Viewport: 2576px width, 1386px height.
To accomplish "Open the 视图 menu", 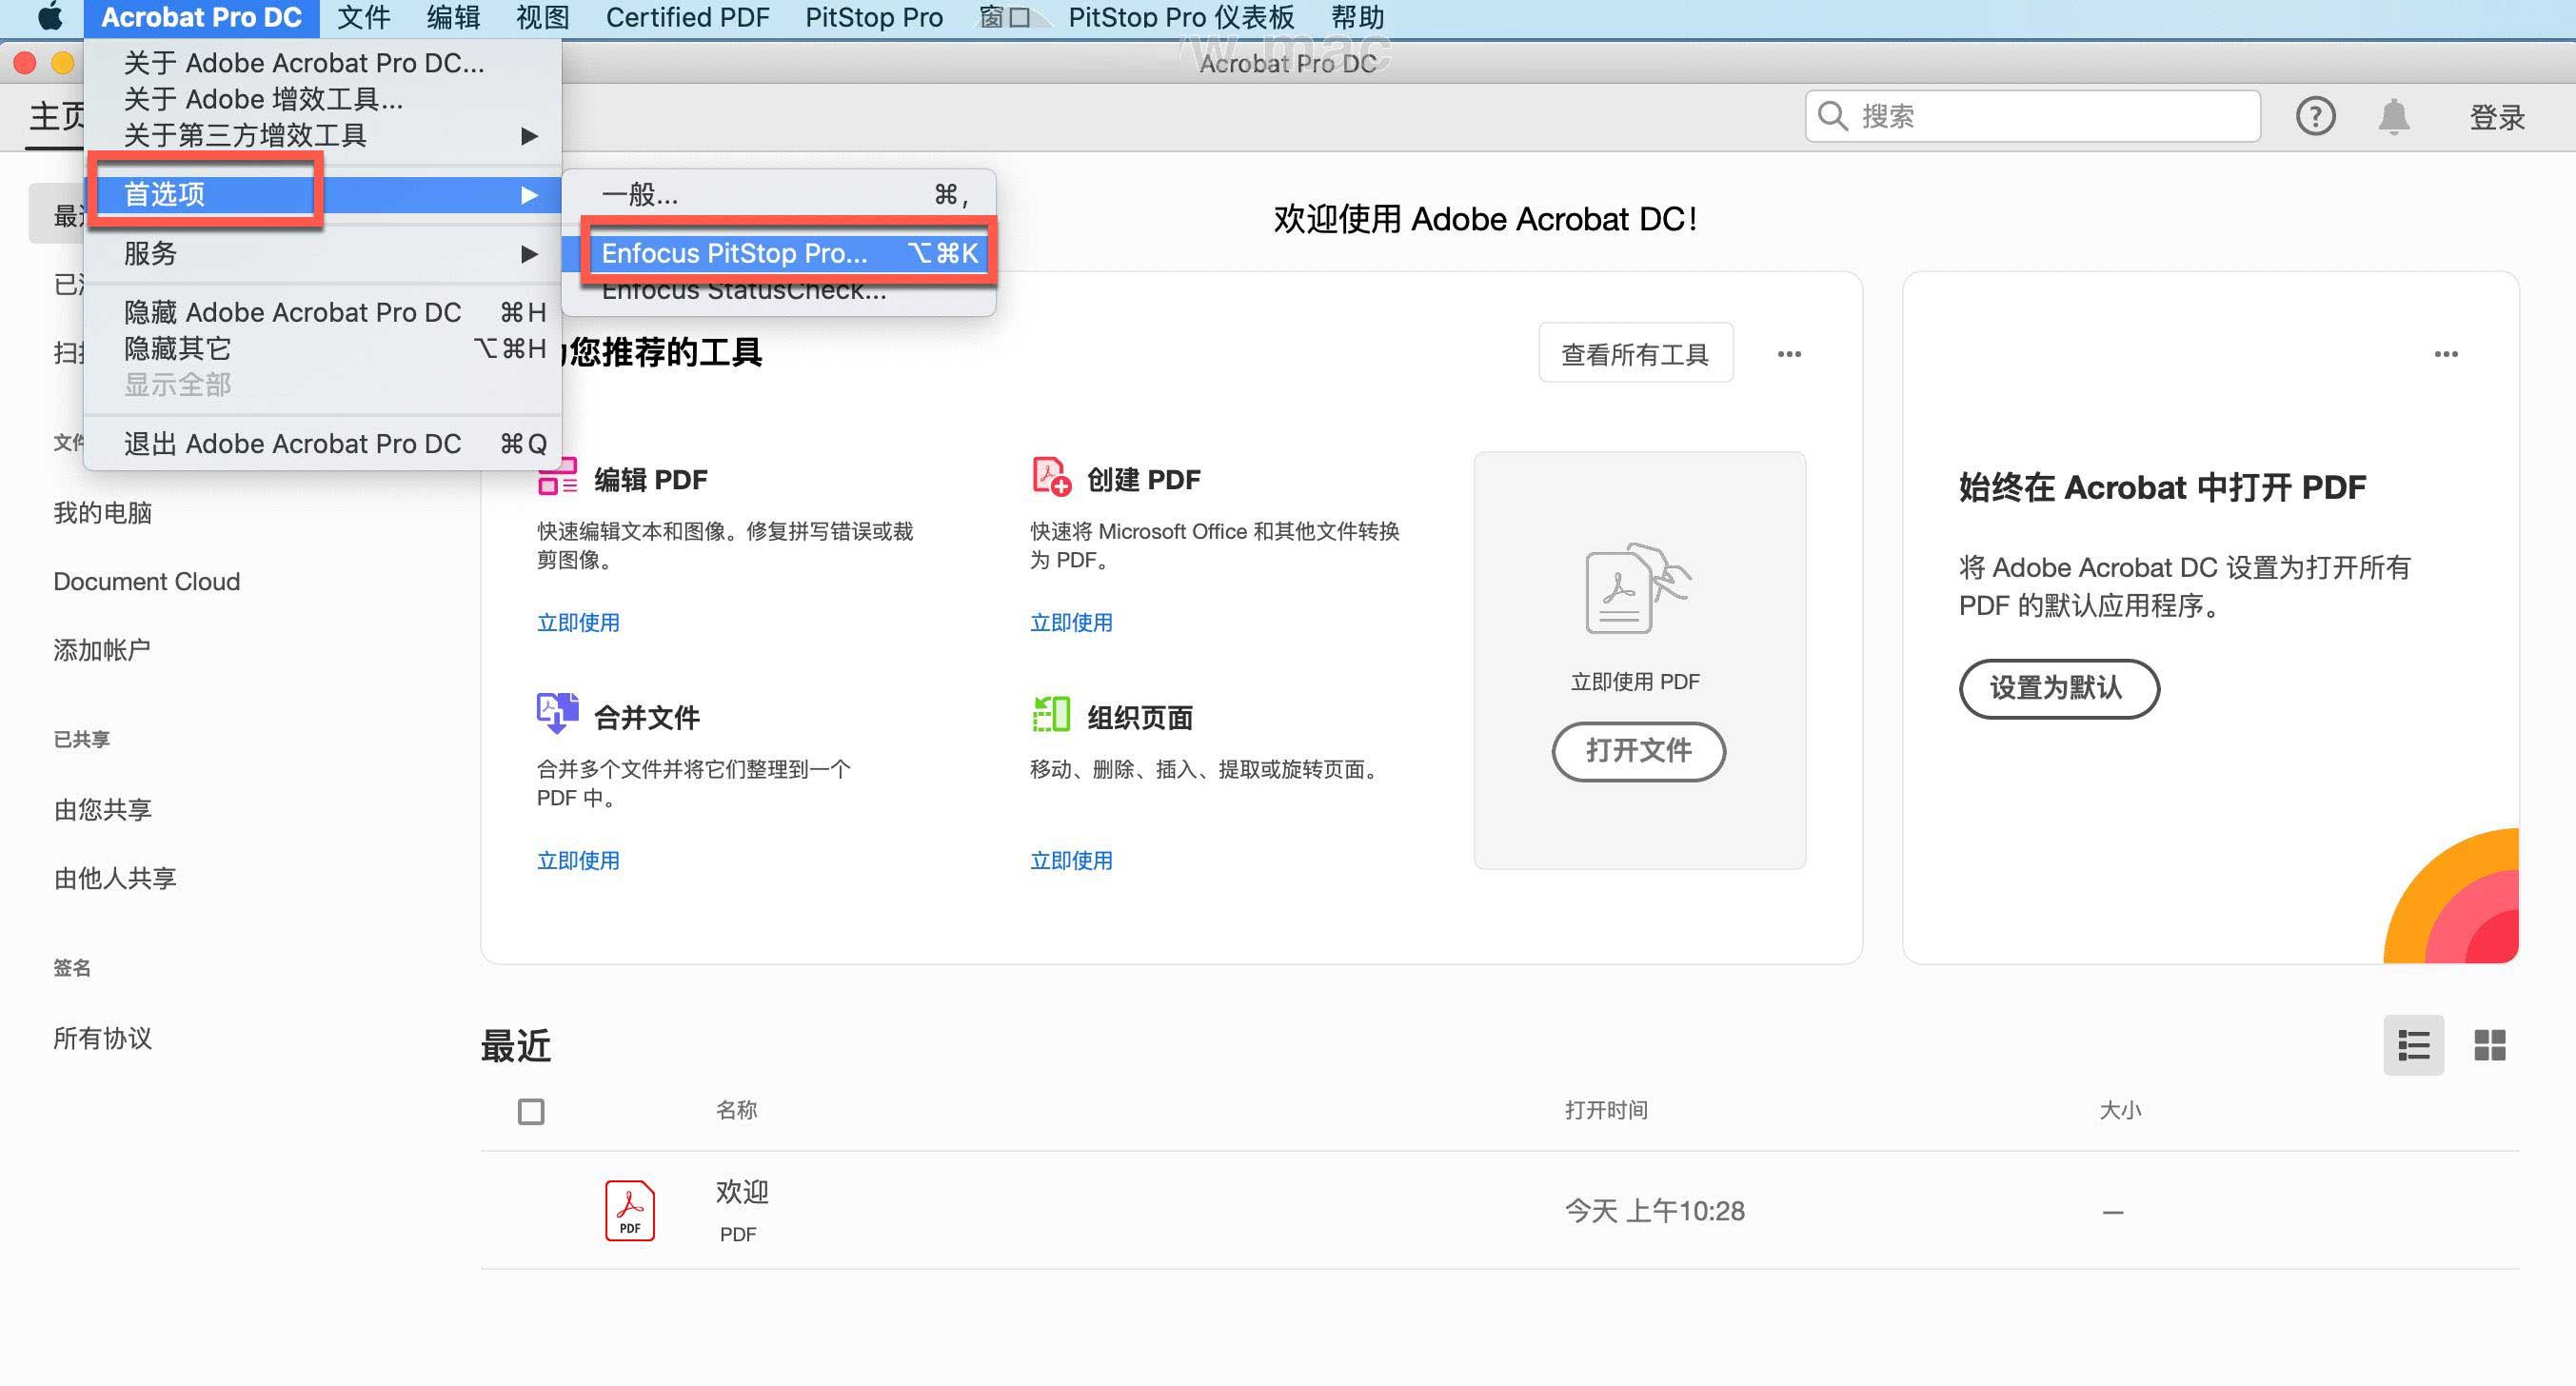I will coord(542,17).
